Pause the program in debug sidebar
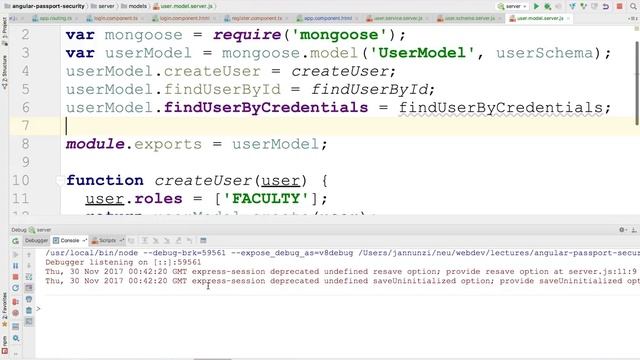640x360 pixels. click(x=16, y=266)
